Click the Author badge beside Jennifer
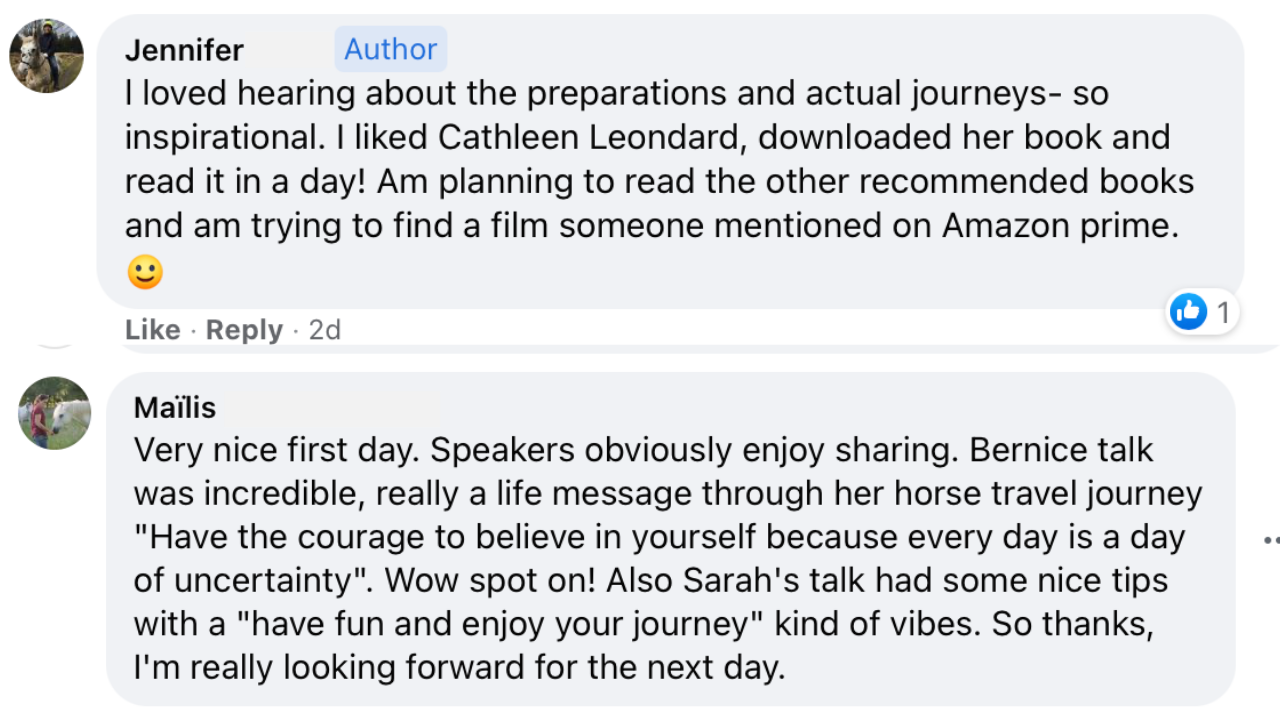The width and height of the screenshot is (1280, 720). coord(390,49)
